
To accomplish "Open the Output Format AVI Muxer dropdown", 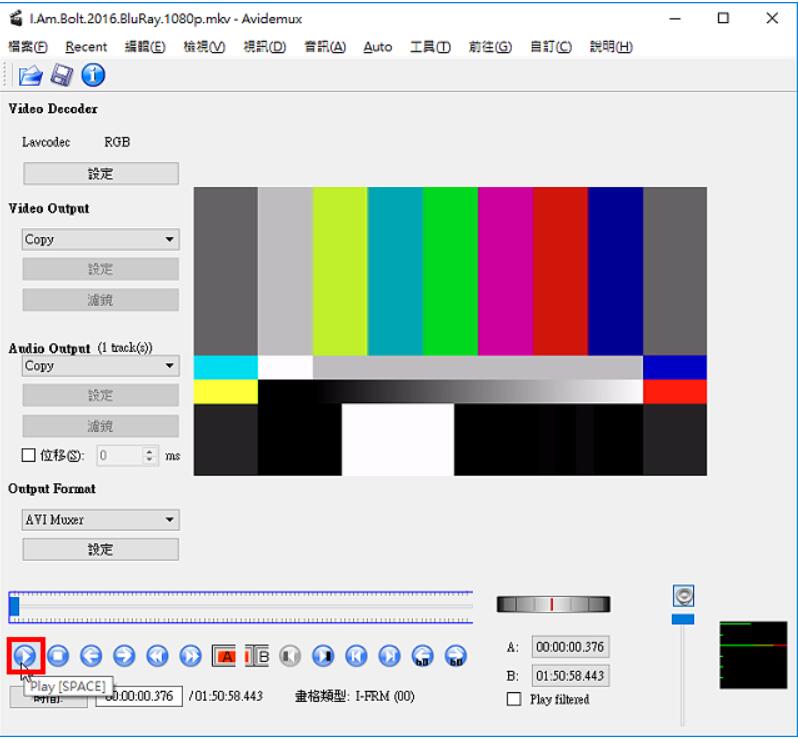I will tap(100, 520).
